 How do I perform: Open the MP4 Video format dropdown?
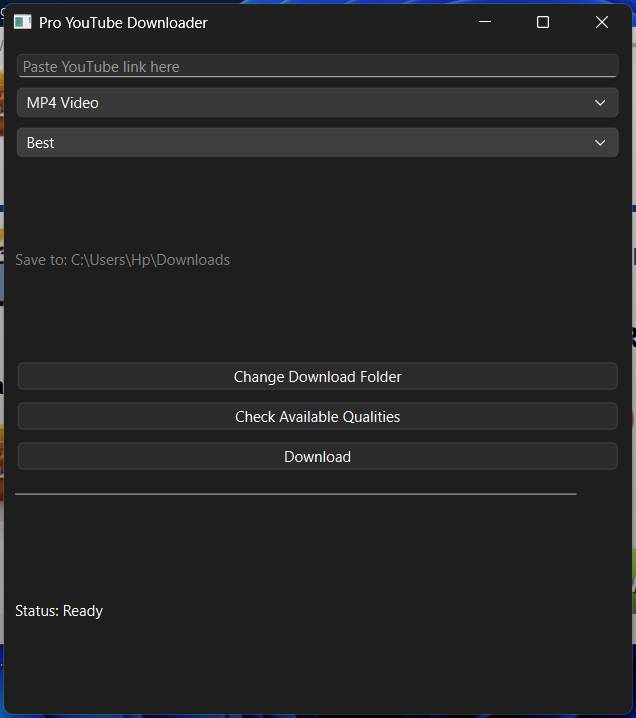(x=318, y=103)
